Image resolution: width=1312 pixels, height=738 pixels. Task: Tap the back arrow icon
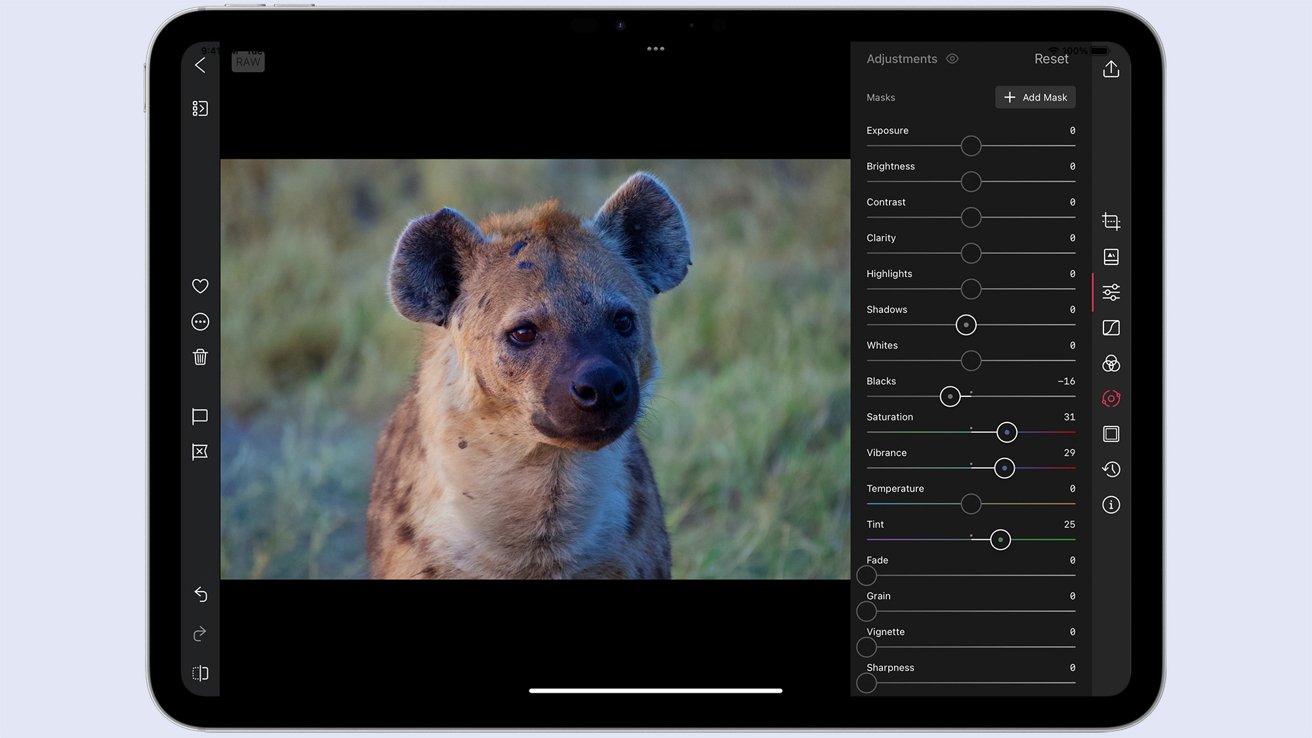click(200, 65)
